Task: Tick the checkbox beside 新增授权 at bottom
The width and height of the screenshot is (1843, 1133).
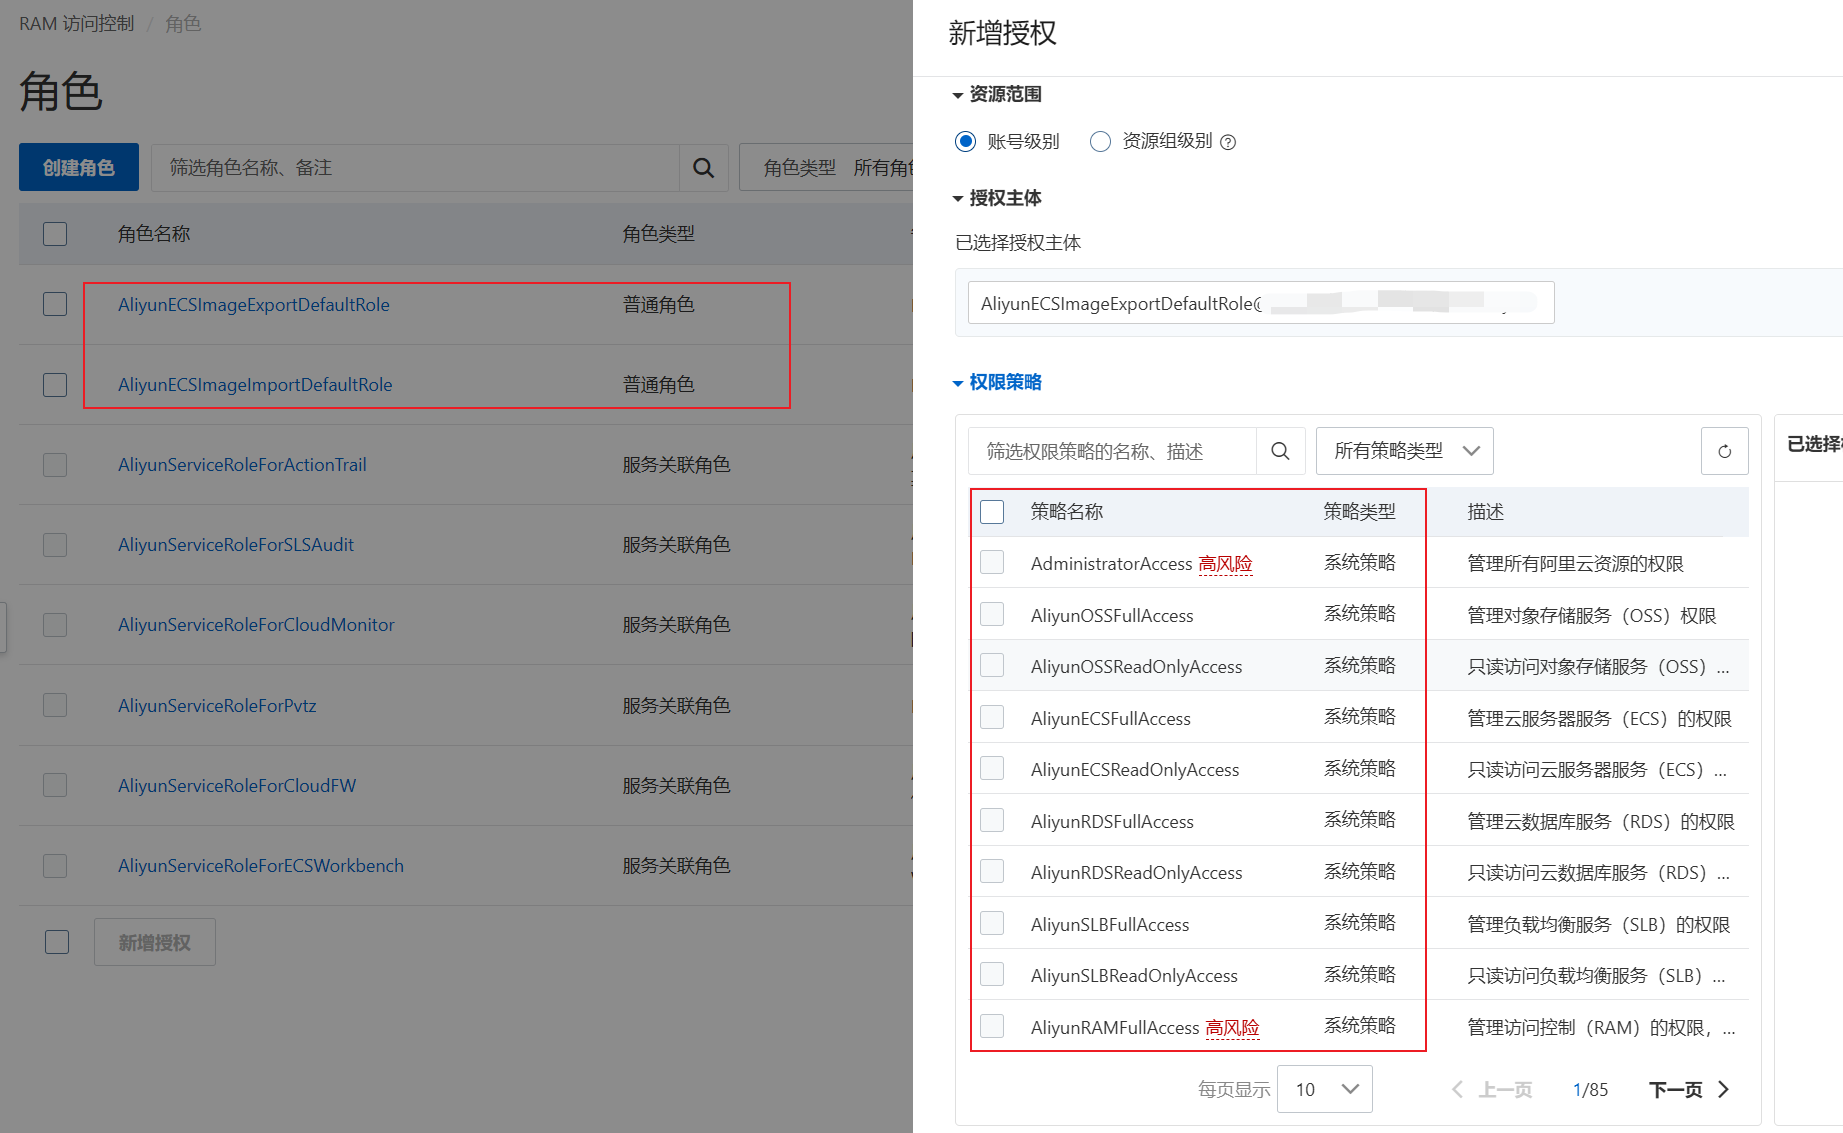Action: click(57, 942)
